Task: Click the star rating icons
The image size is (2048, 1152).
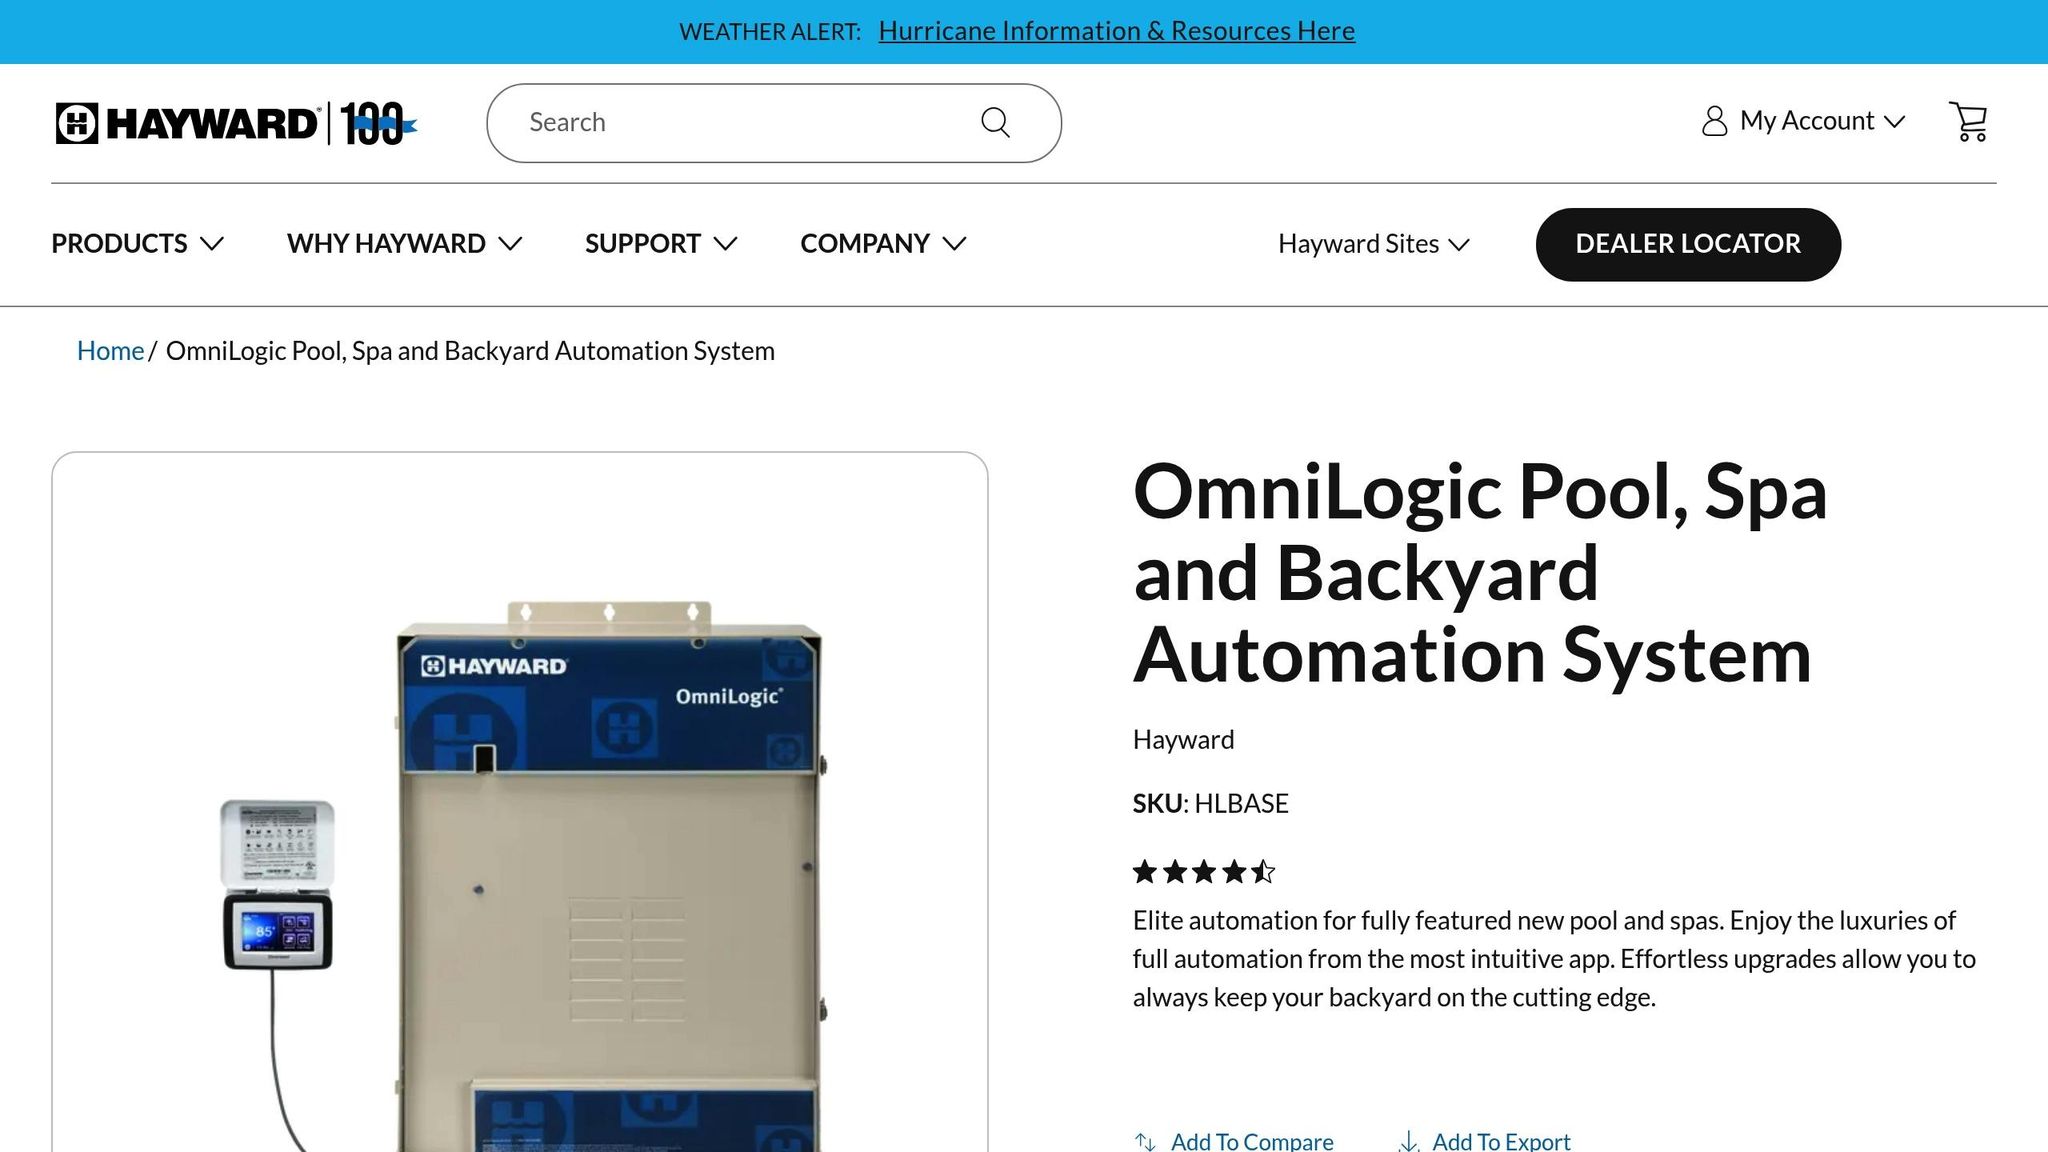Action: pos(1204,872)
